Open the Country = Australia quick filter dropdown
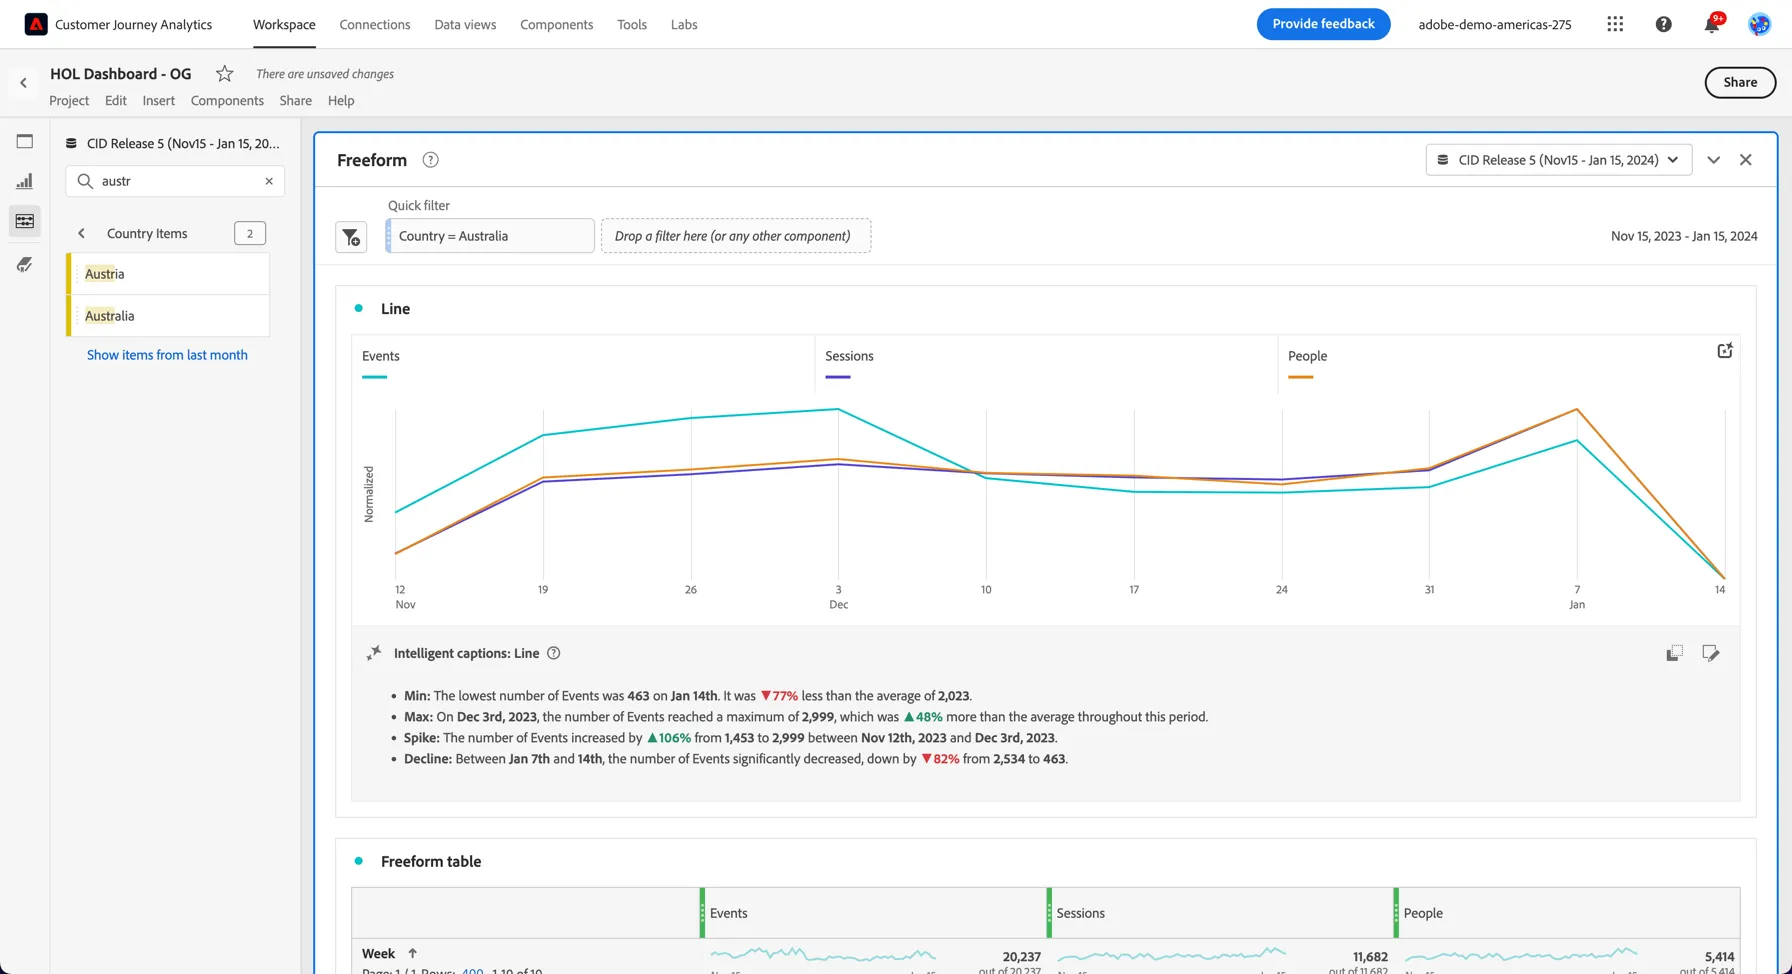 tap(490, 236)
